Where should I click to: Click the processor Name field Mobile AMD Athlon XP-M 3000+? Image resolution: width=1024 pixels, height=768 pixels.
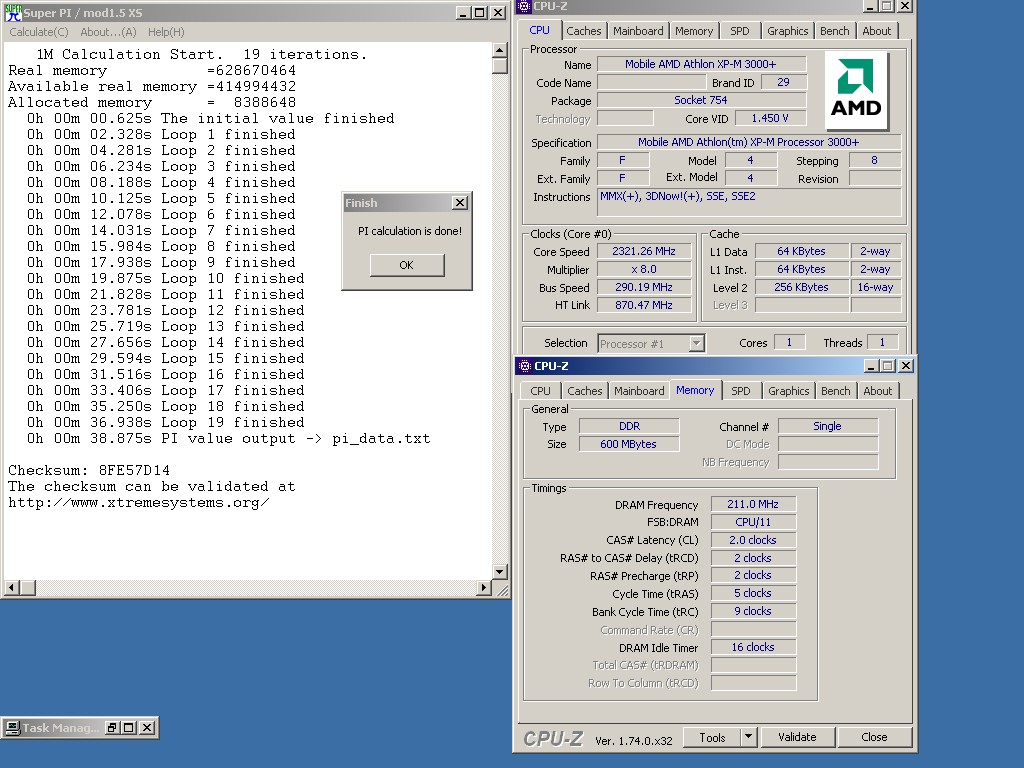(x=701, y=64)
